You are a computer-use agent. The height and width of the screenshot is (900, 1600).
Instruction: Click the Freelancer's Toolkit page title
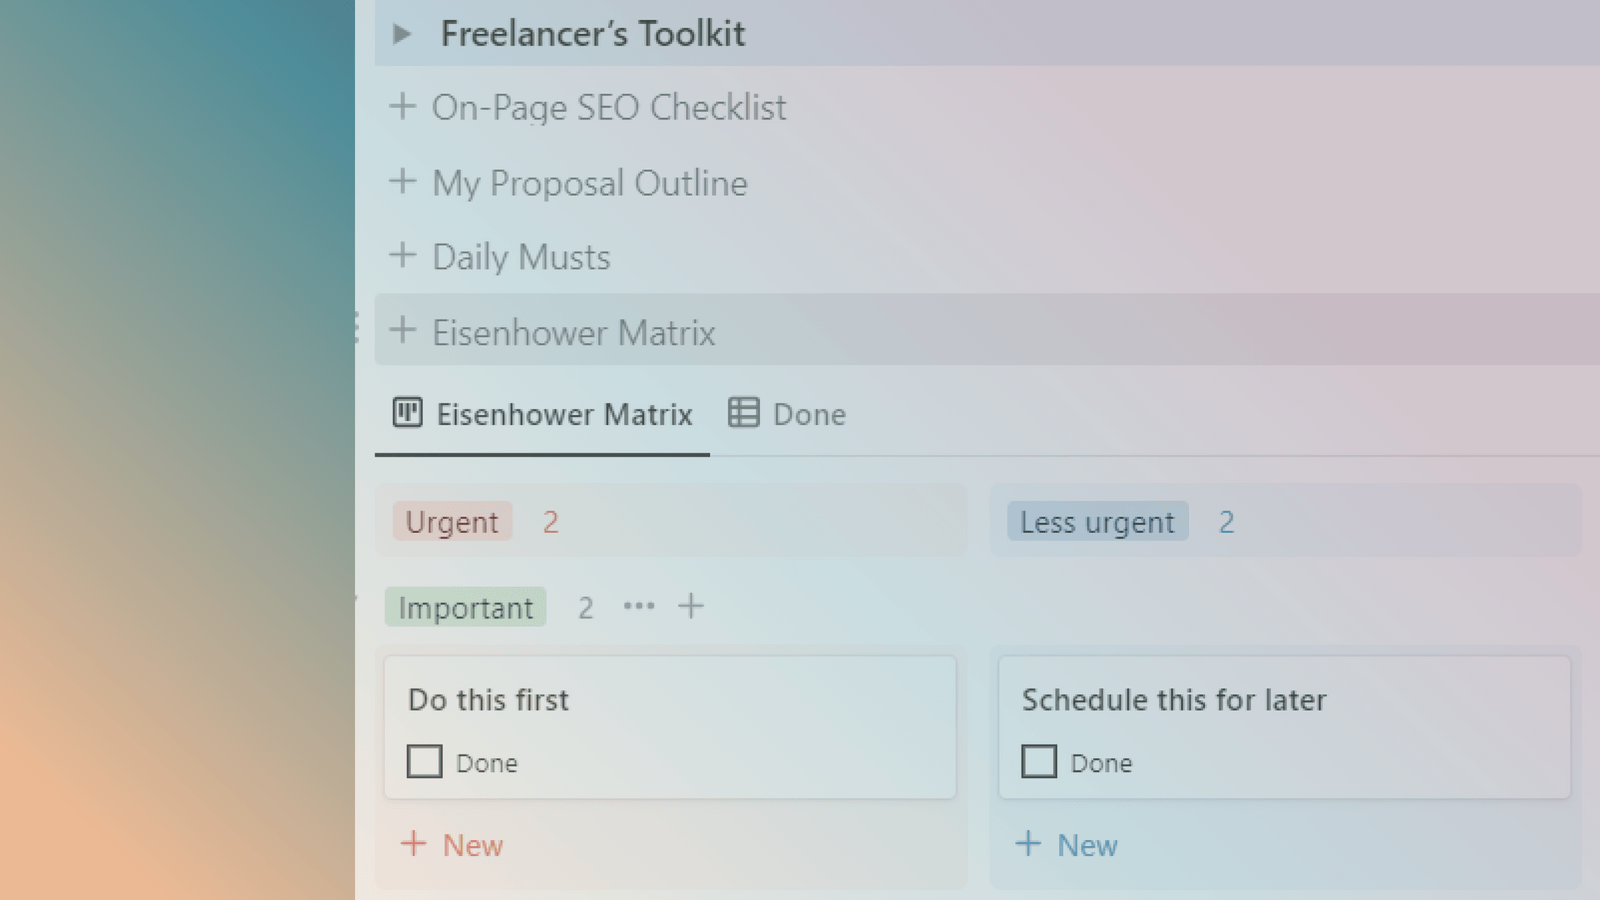(x=592, y=33)
